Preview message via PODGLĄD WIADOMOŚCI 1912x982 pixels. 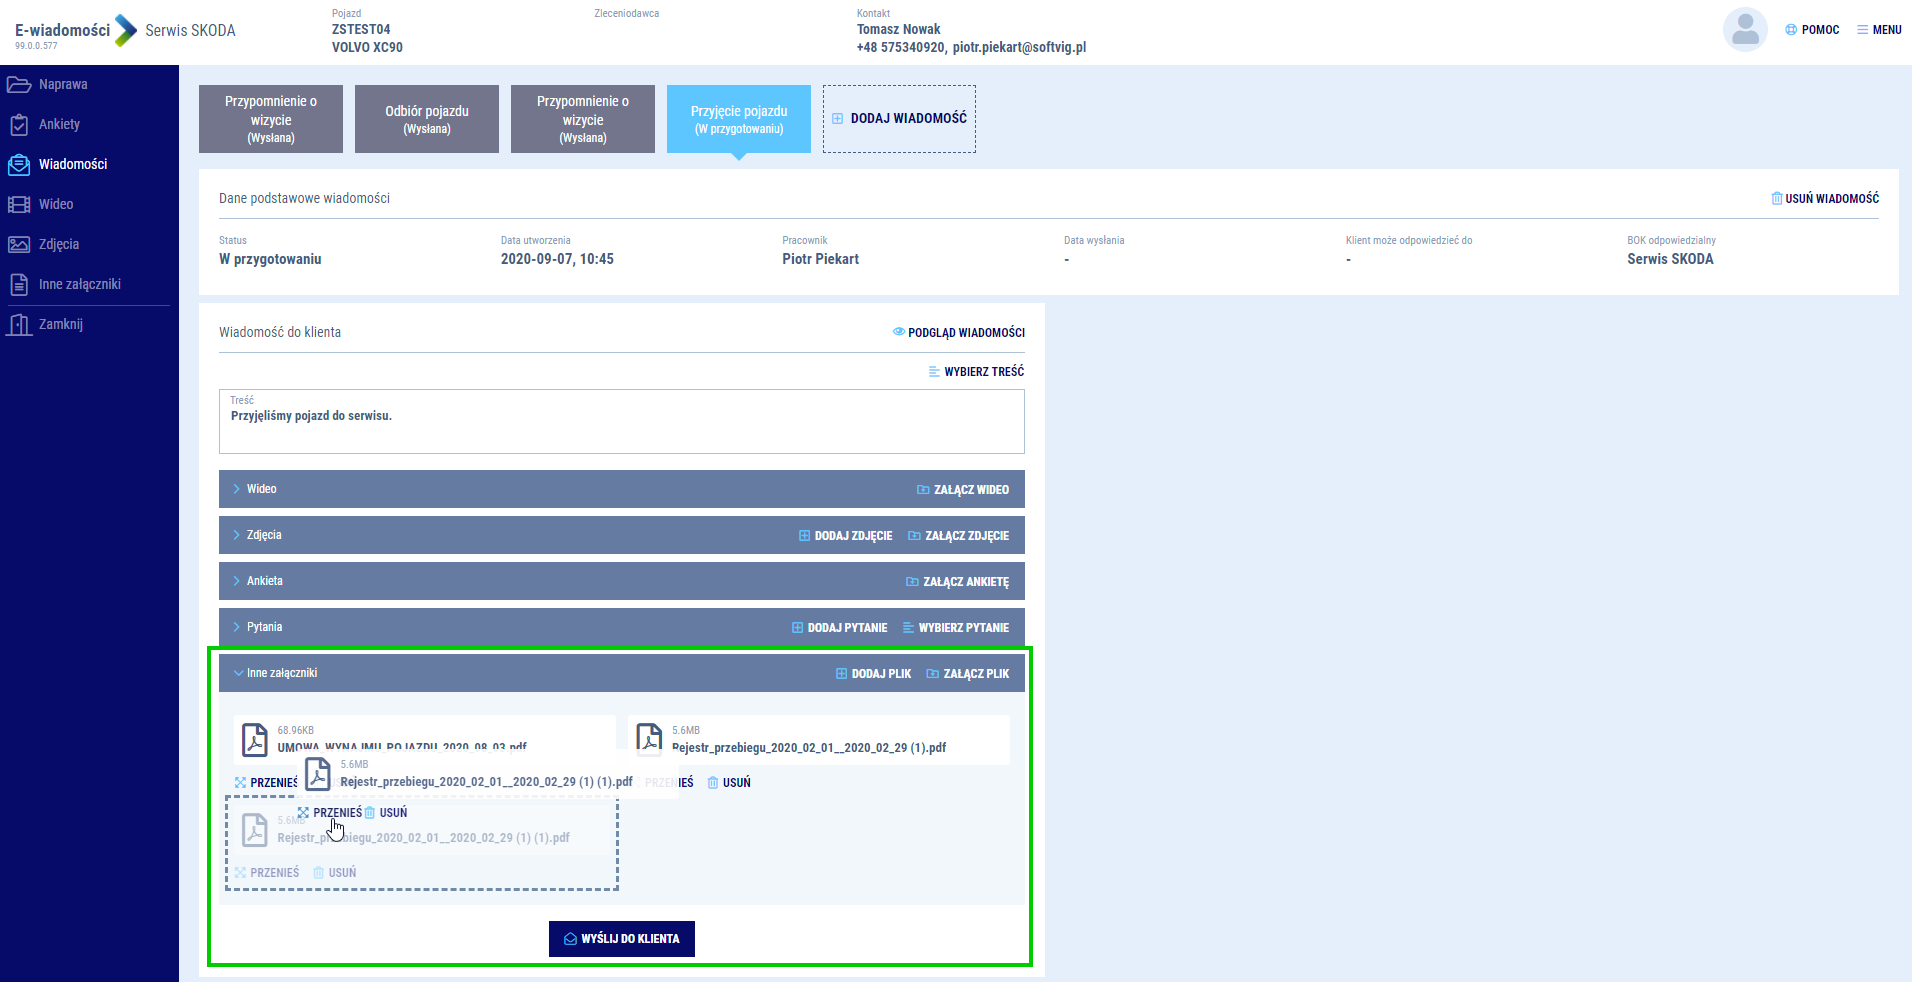click(958, 333)
